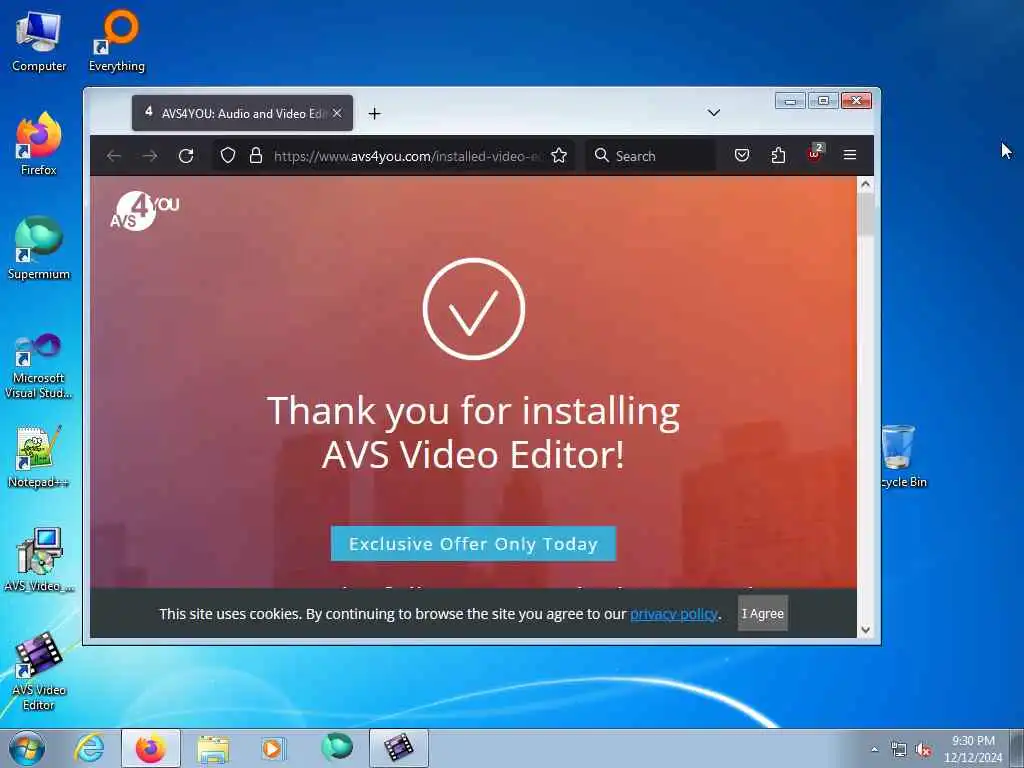This screenshot has width=1024, height=768.
Task: Open the Extensions puzzle icon
Action: click(778, 155)
